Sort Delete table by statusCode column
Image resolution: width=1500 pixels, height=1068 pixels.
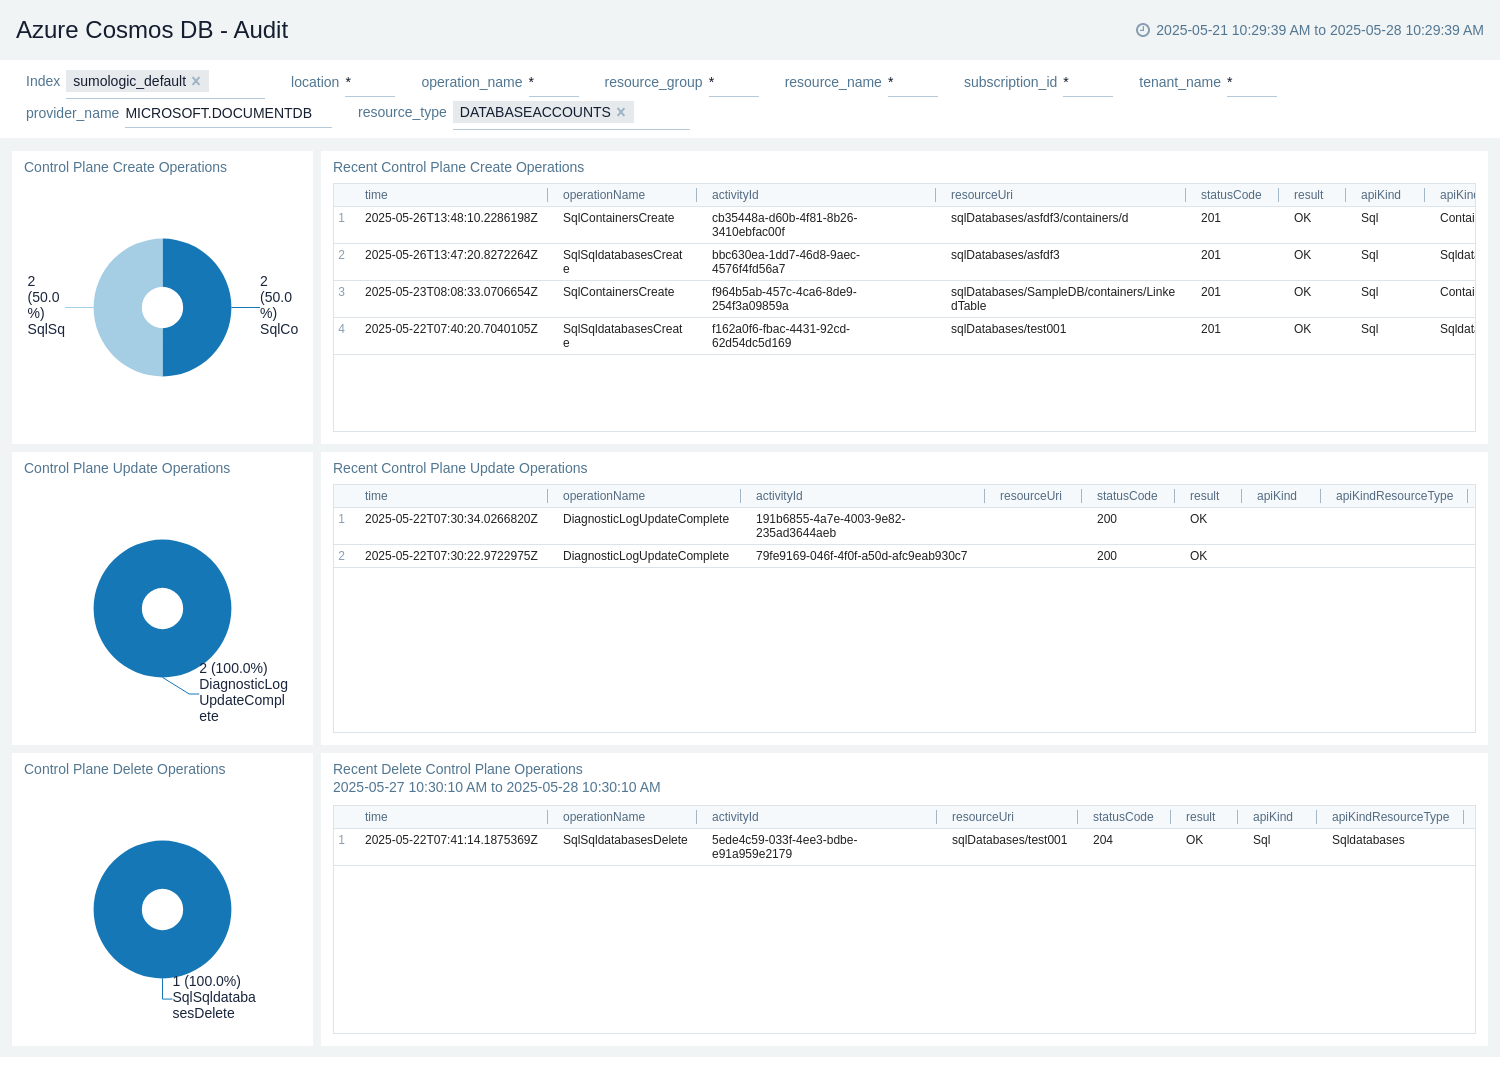1123,817
